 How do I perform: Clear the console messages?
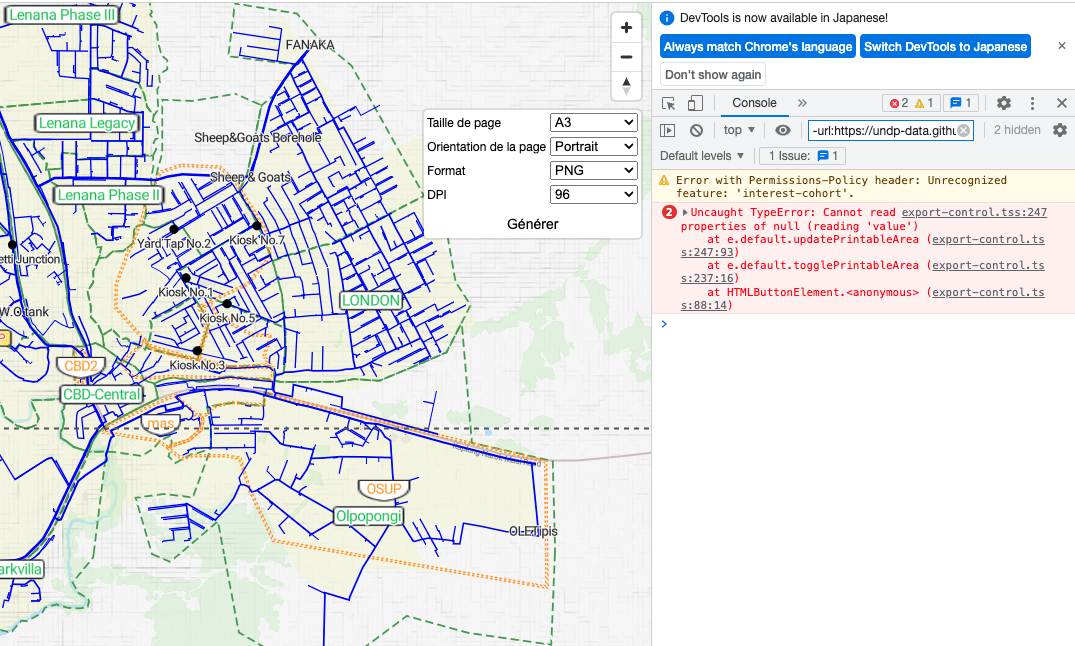(697, 130)
